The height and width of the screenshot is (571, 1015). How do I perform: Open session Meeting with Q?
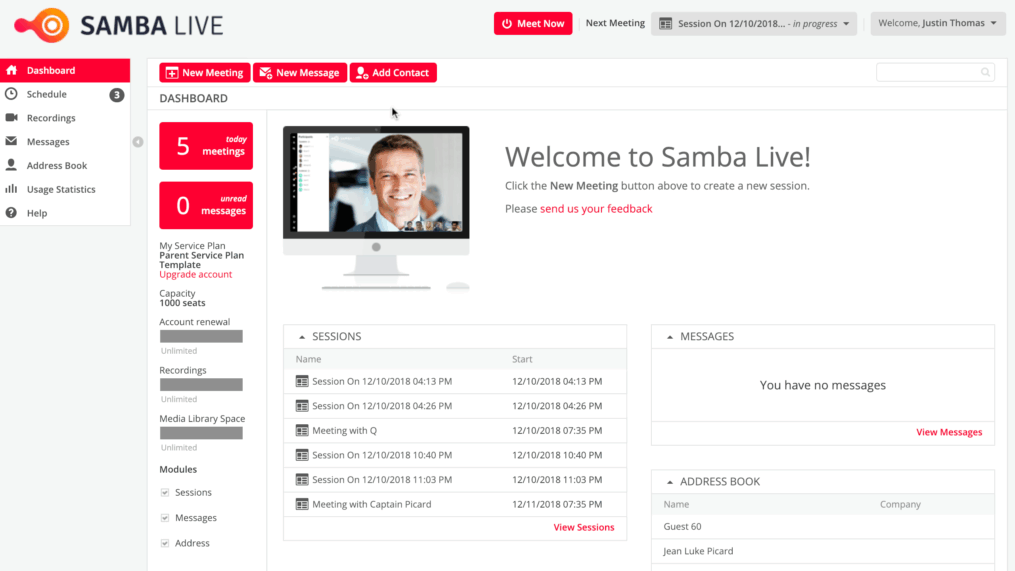pyautogui.click(x=344, y=431)
